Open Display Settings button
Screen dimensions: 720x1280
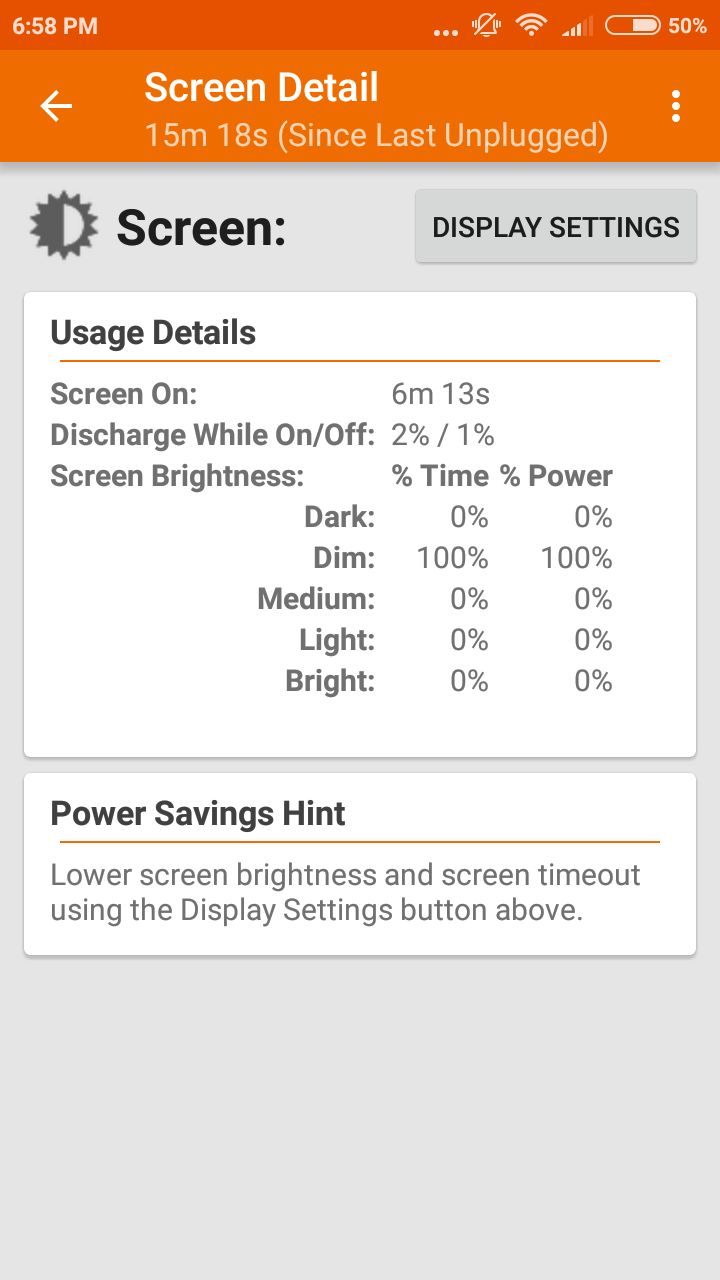556,227
